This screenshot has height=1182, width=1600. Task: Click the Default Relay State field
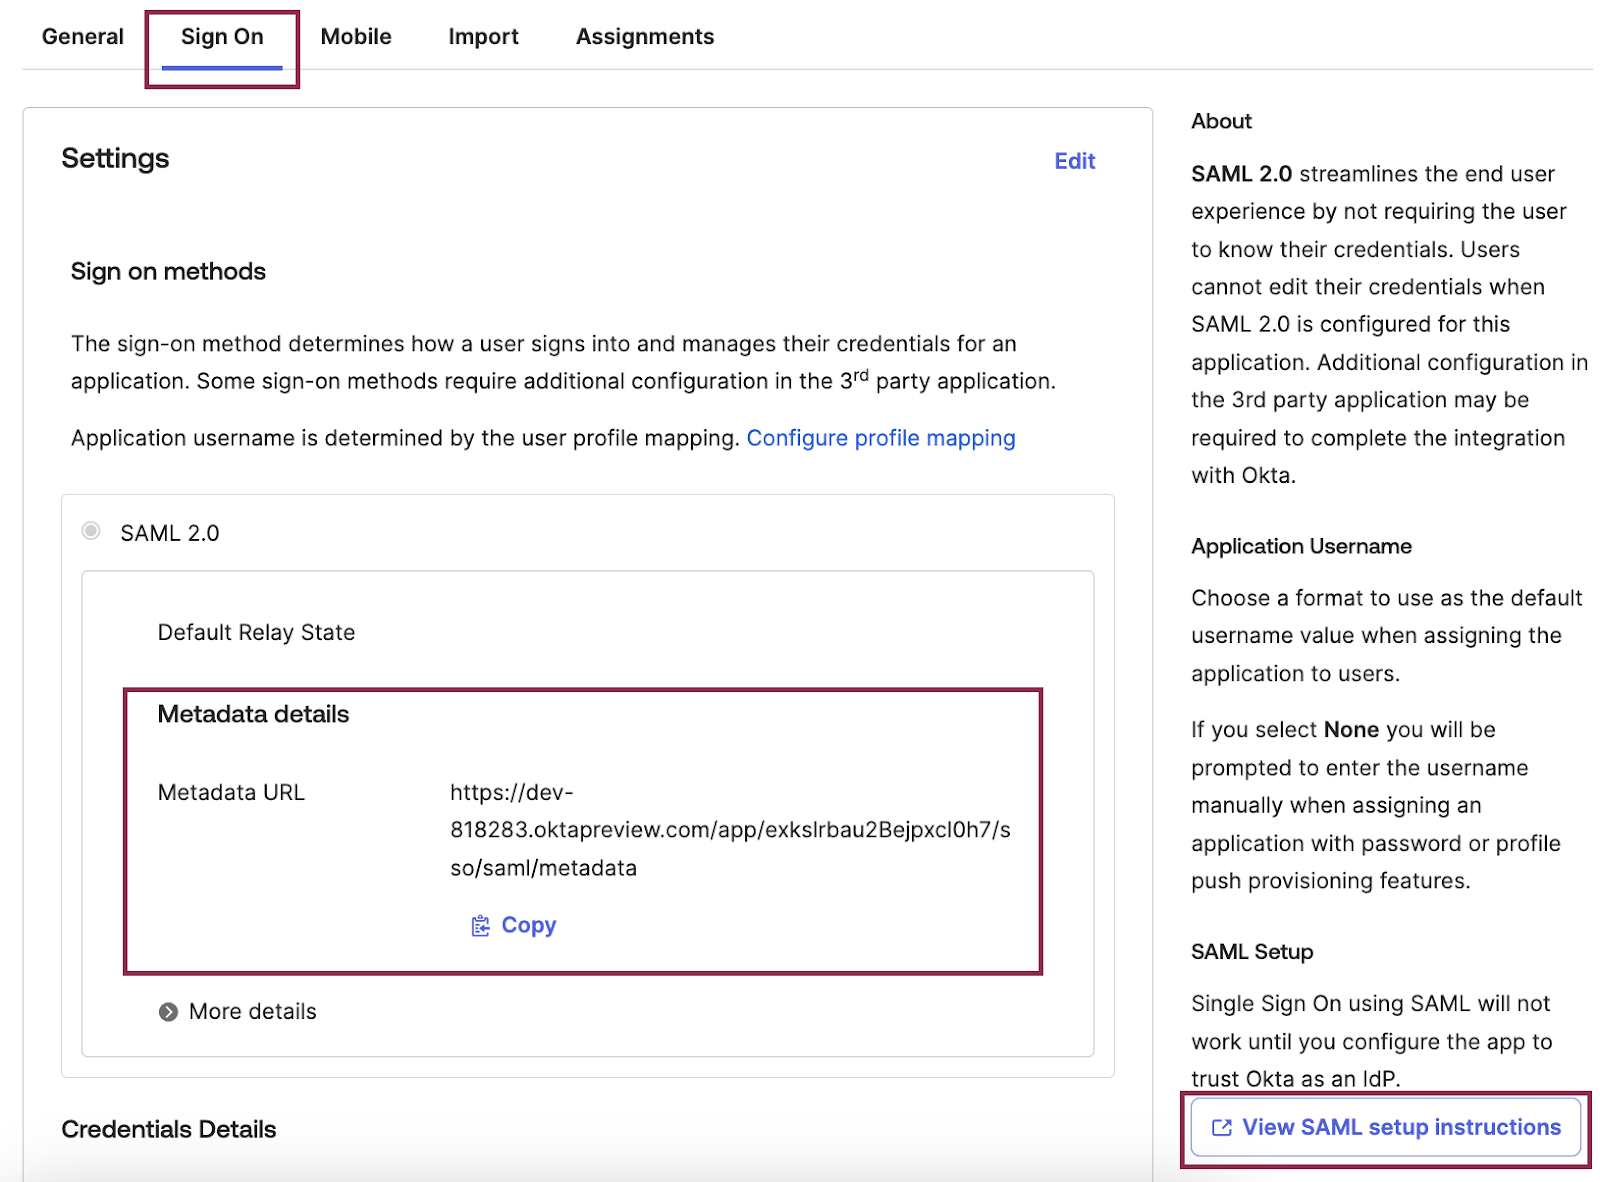255,632
